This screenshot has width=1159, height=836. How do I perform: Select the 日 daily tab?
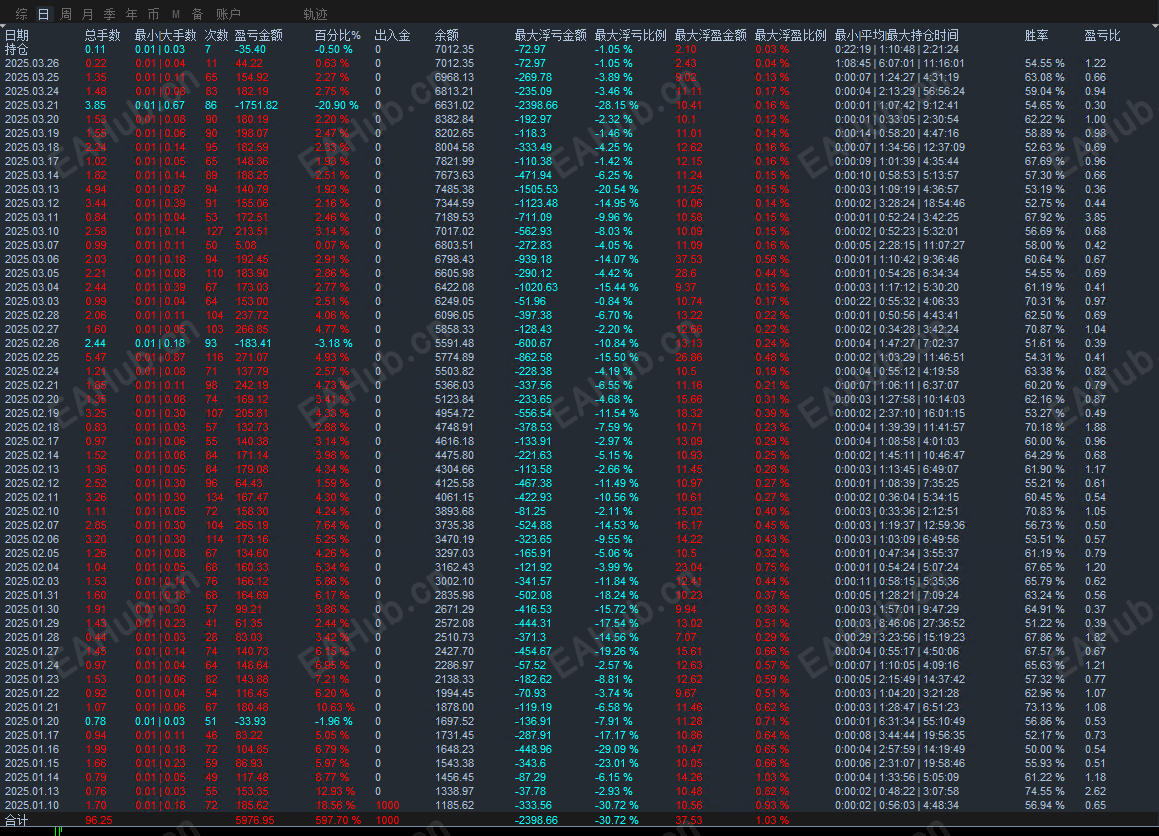tap(44, 14)
